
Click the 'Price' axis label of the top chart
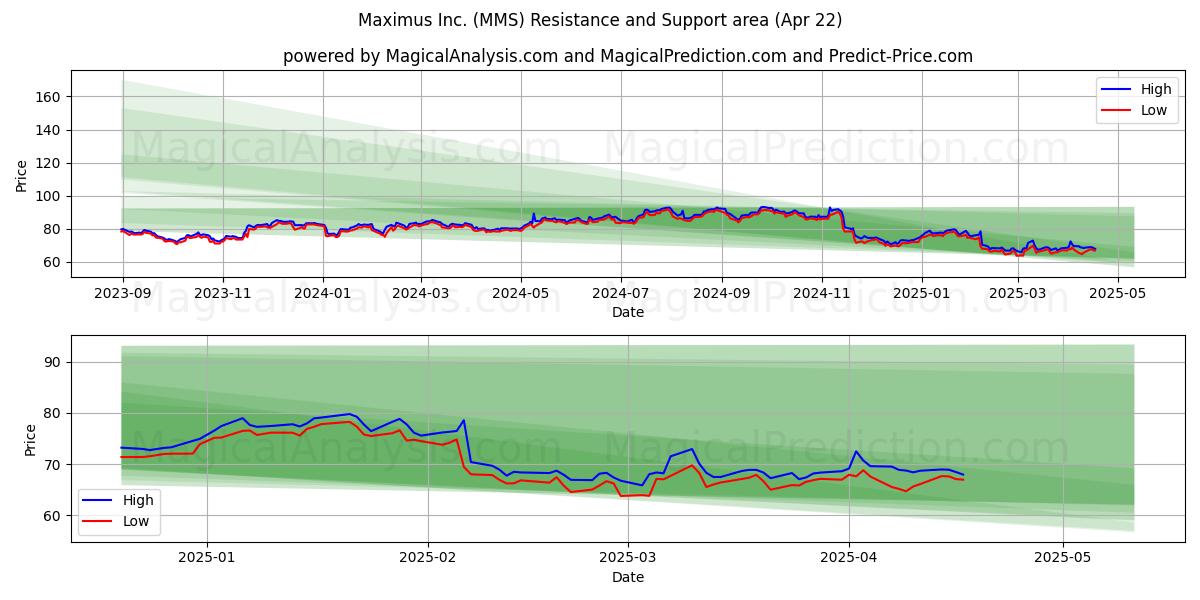(22, 176)
